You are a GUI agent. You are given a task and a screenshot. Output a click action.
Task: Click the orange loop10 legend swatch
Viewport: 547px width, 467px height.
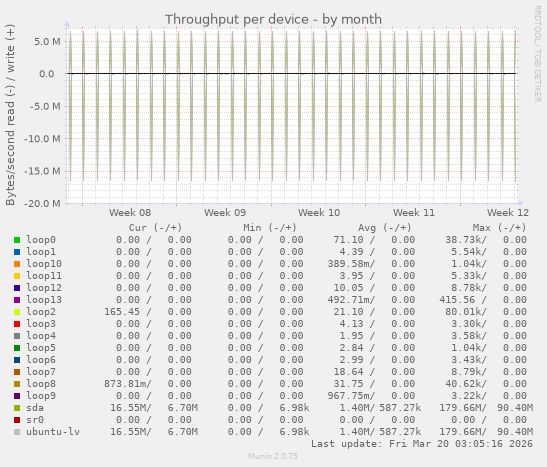[x=17, y=264]
